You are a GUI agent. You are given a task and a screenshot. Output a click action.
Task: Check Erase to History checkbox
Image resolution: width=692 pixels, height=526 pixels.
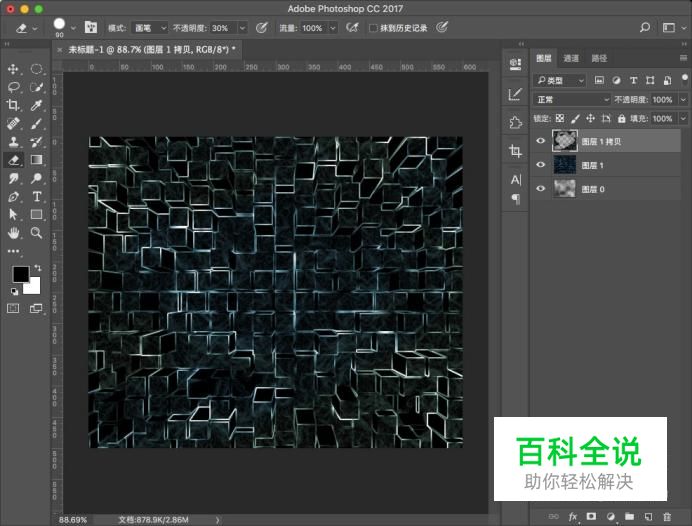tap(373, 28)
